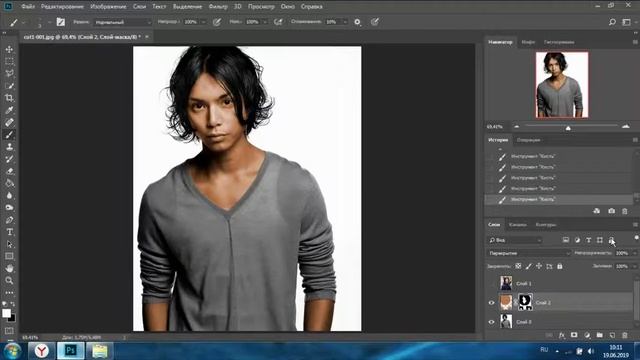Select the Zoom tool
The height and width of the screenshot is (360, 640).
click(x=9, y=281)
